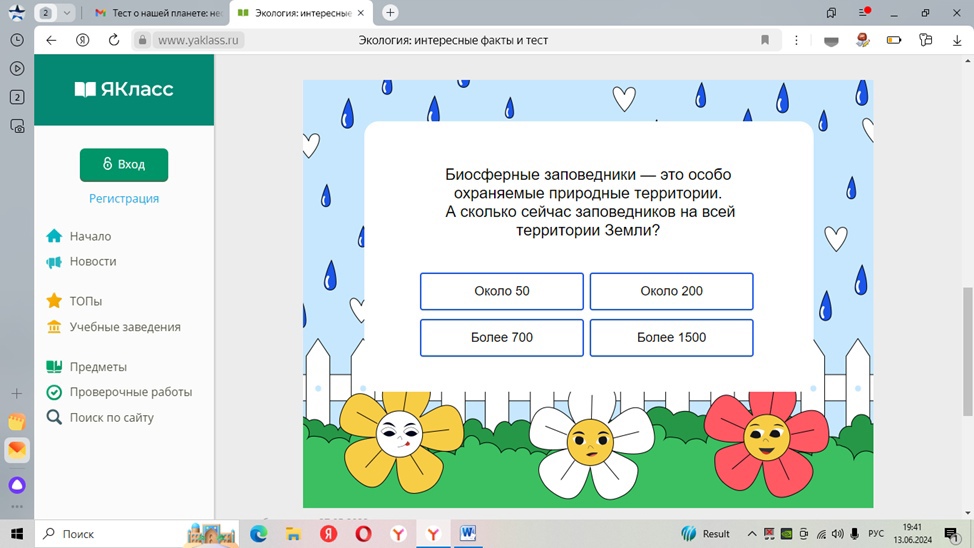Open the downloads arrow icon in the toolbar
Viewport: 974px width, 548px height.
coord(957,40)
